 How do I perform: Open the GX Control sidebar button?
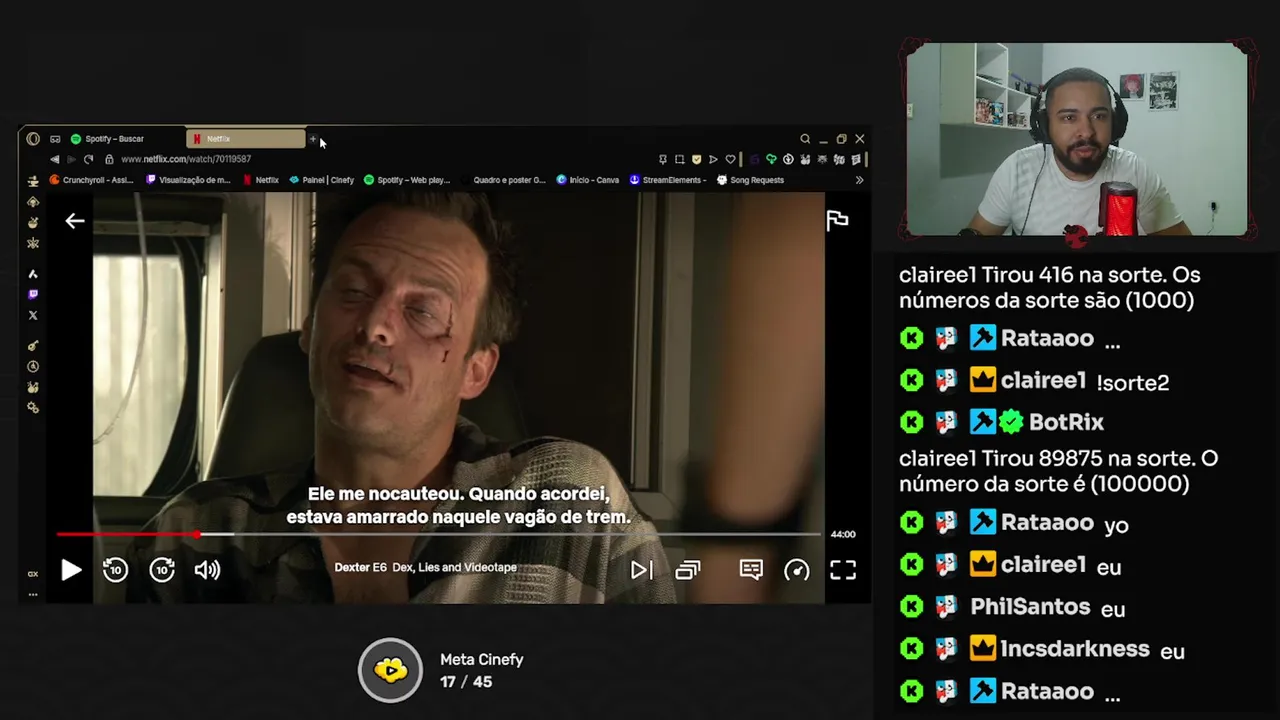[x=33, y=574]
